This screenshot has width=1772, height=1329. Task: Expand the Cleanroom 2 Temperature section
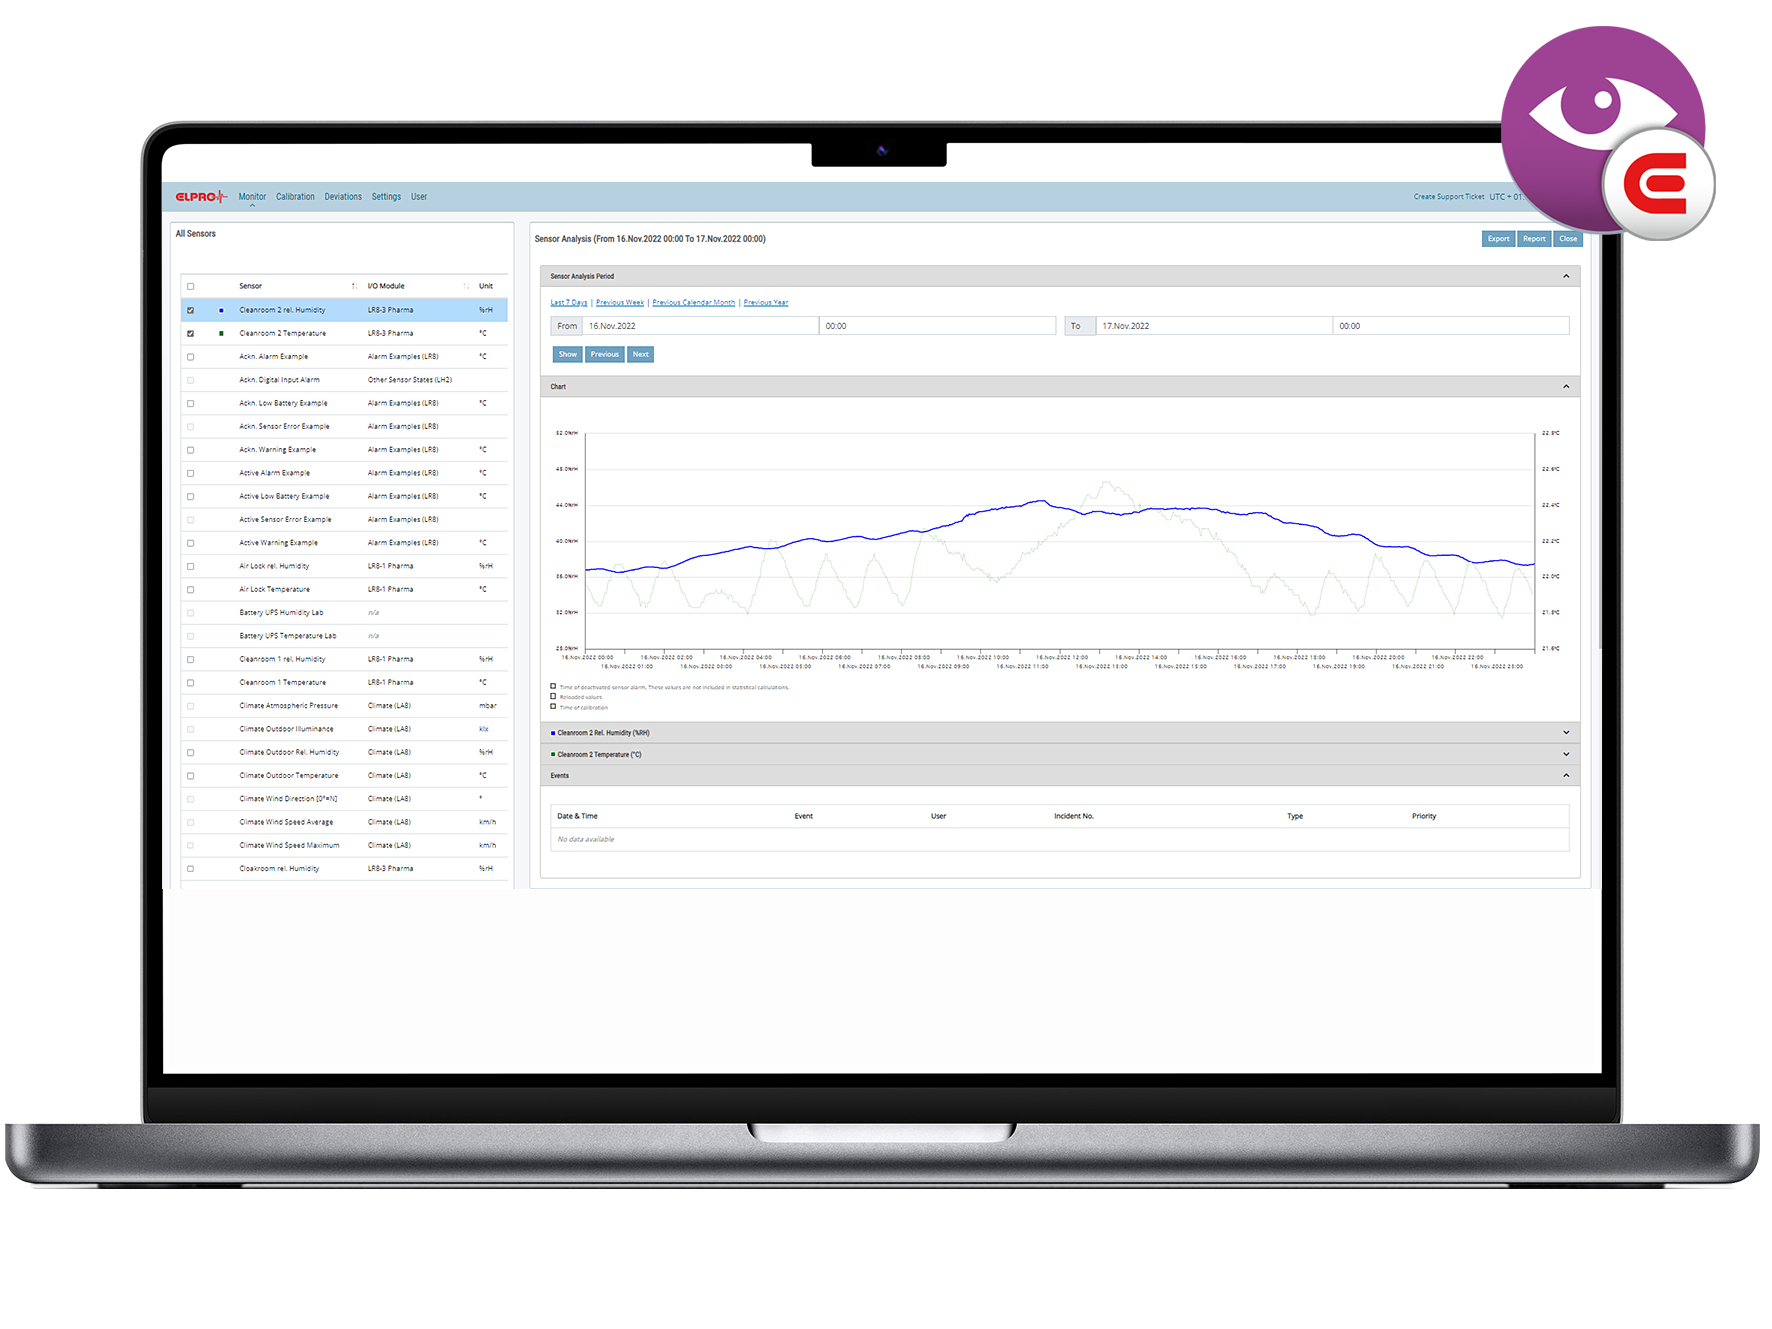[1566, 755]
